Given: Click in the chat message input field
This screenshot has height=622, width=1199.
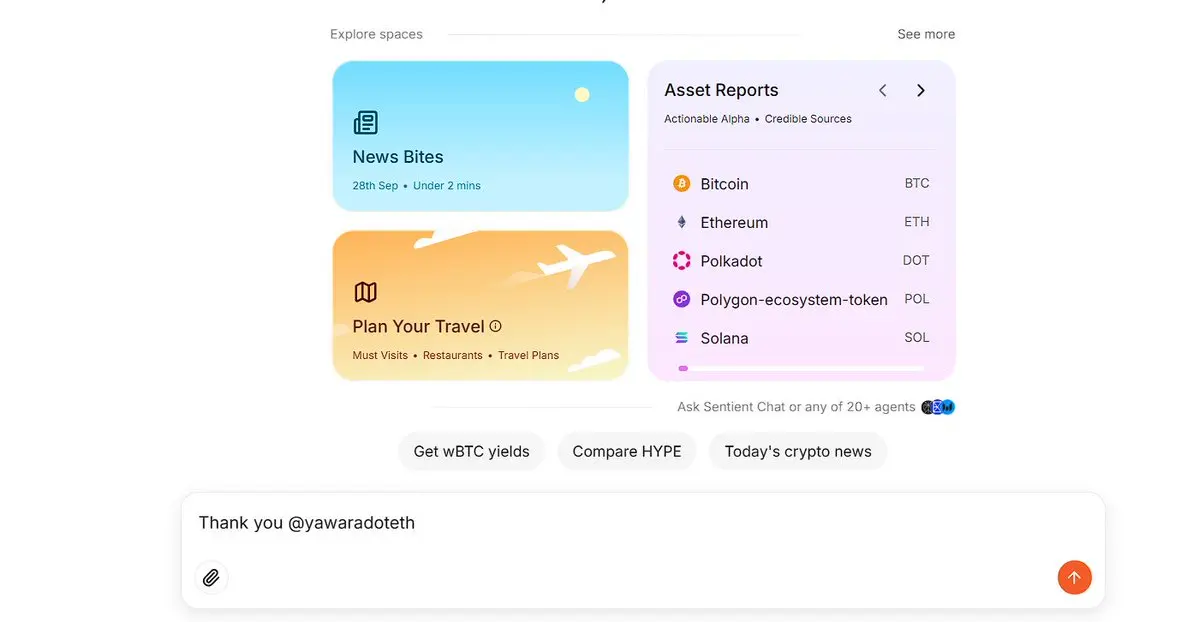Looking at the screenshot, I should pyautogui.click(x=642, y=523).
